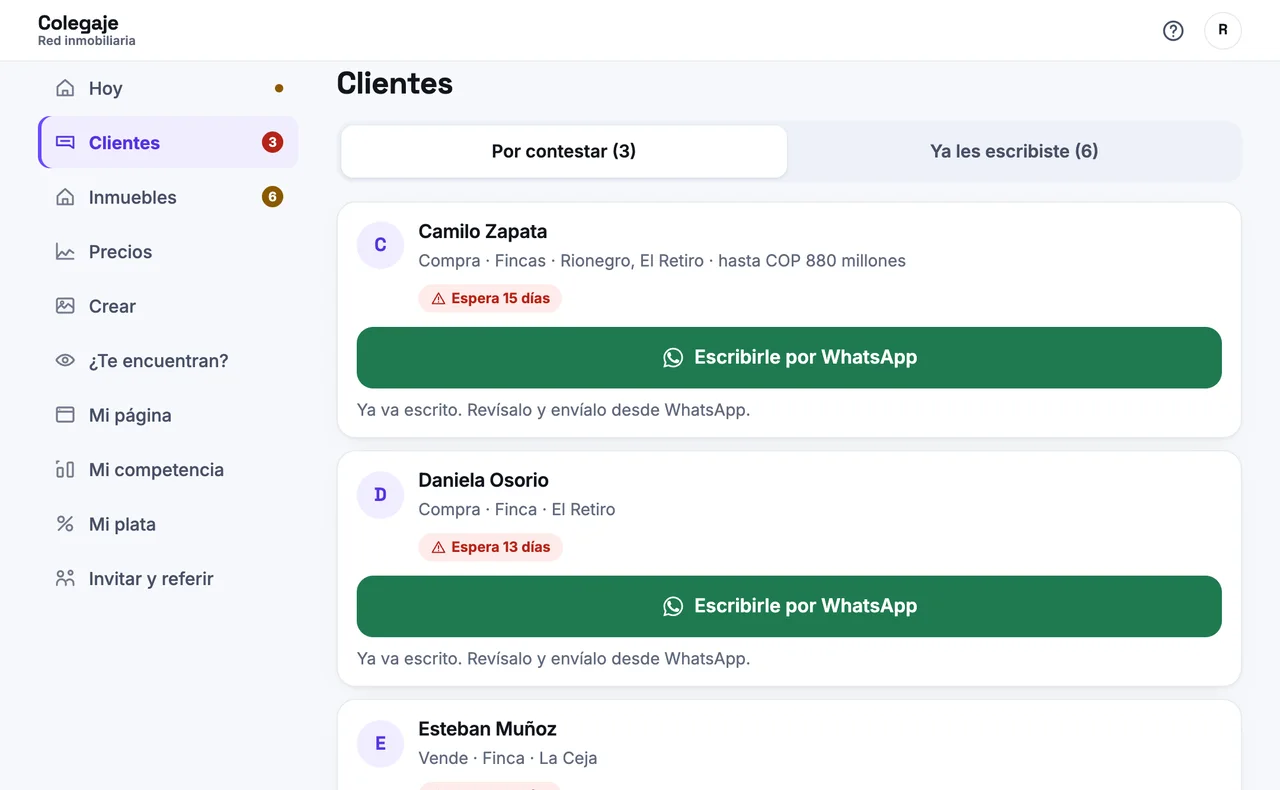Click warning icon in Espera 13 días tag
1280x790 pixels.
point(438,548)
